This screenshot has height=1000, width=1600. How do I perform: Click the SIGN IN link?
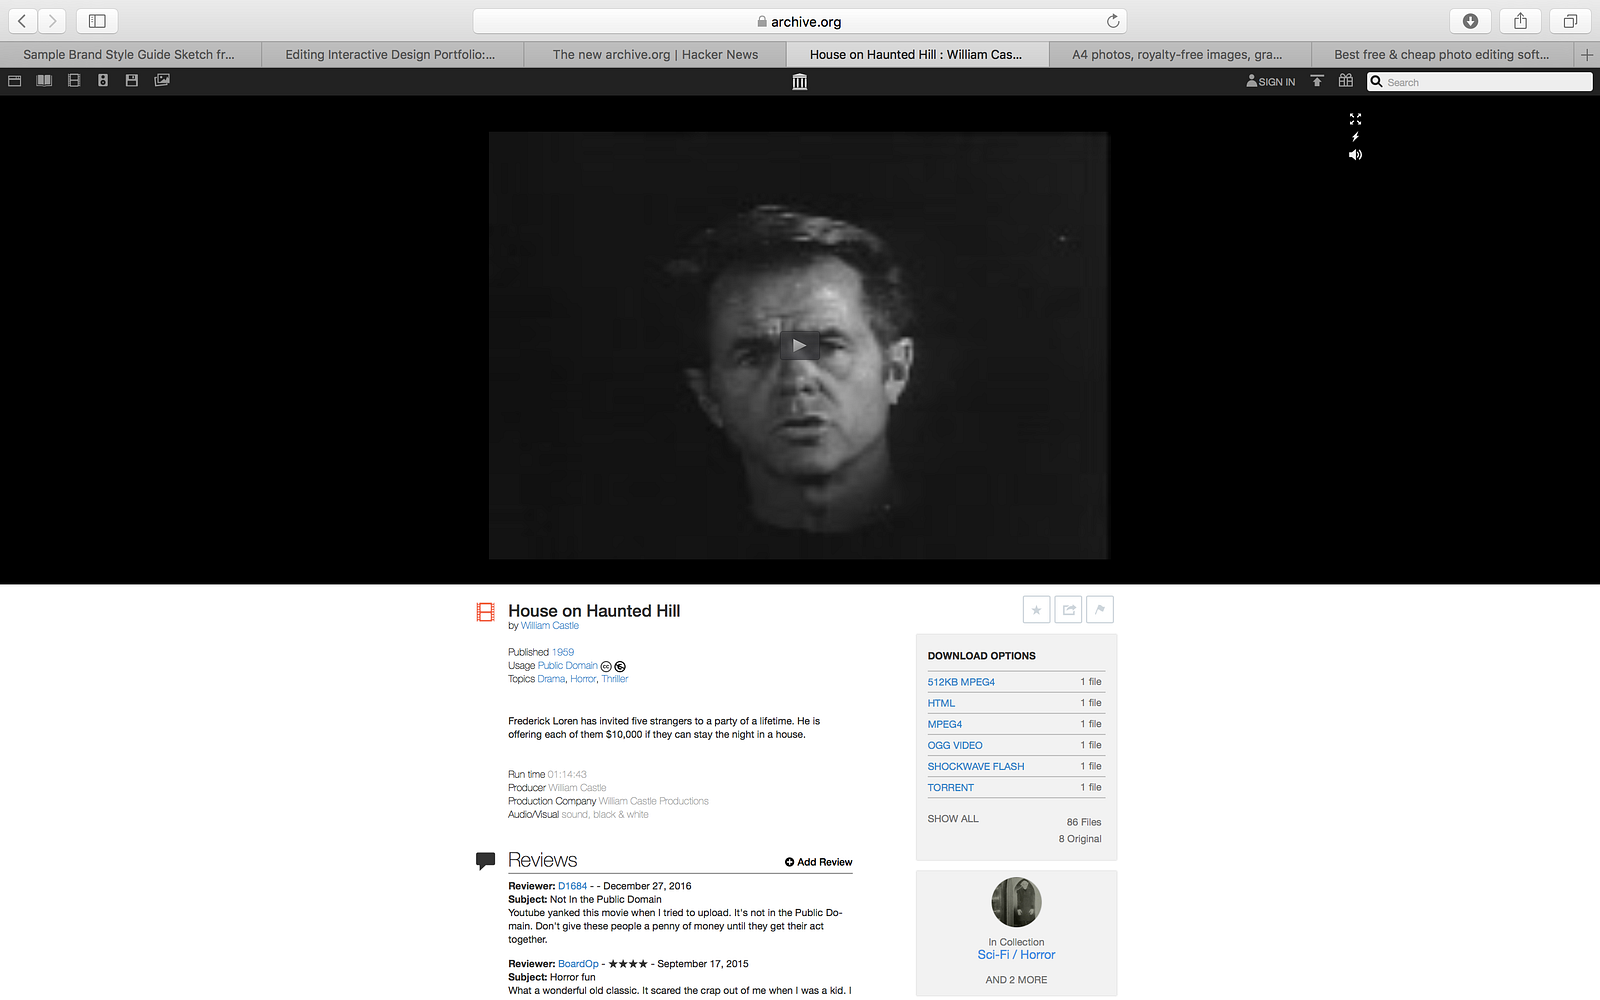(1271, 82)
